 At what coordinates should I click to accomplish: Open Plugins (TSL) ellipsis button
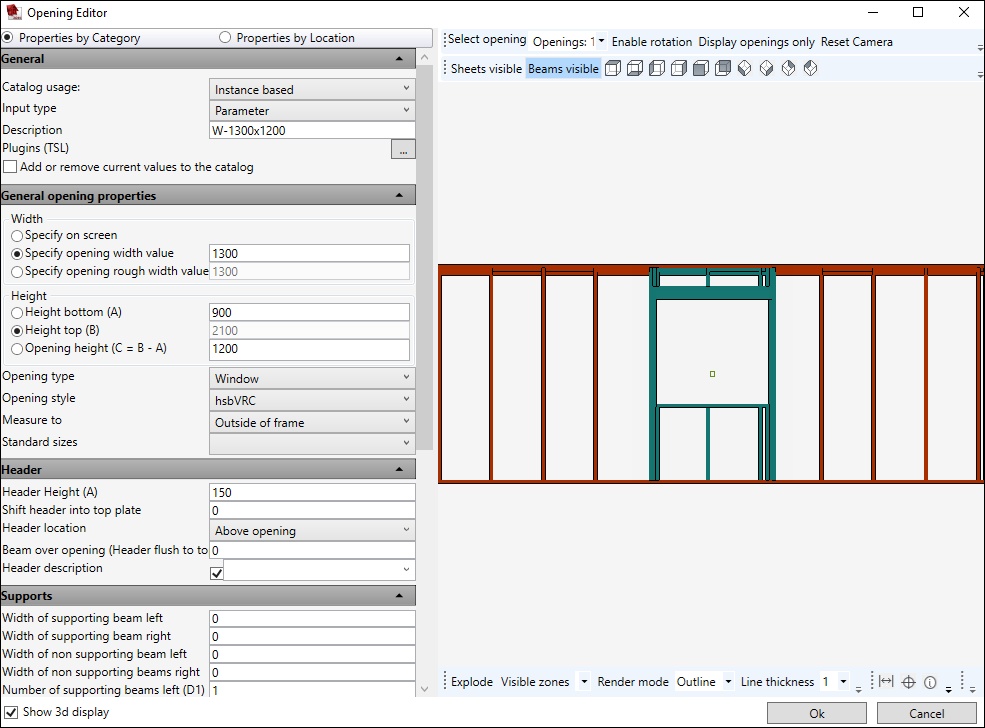point(403,149)
